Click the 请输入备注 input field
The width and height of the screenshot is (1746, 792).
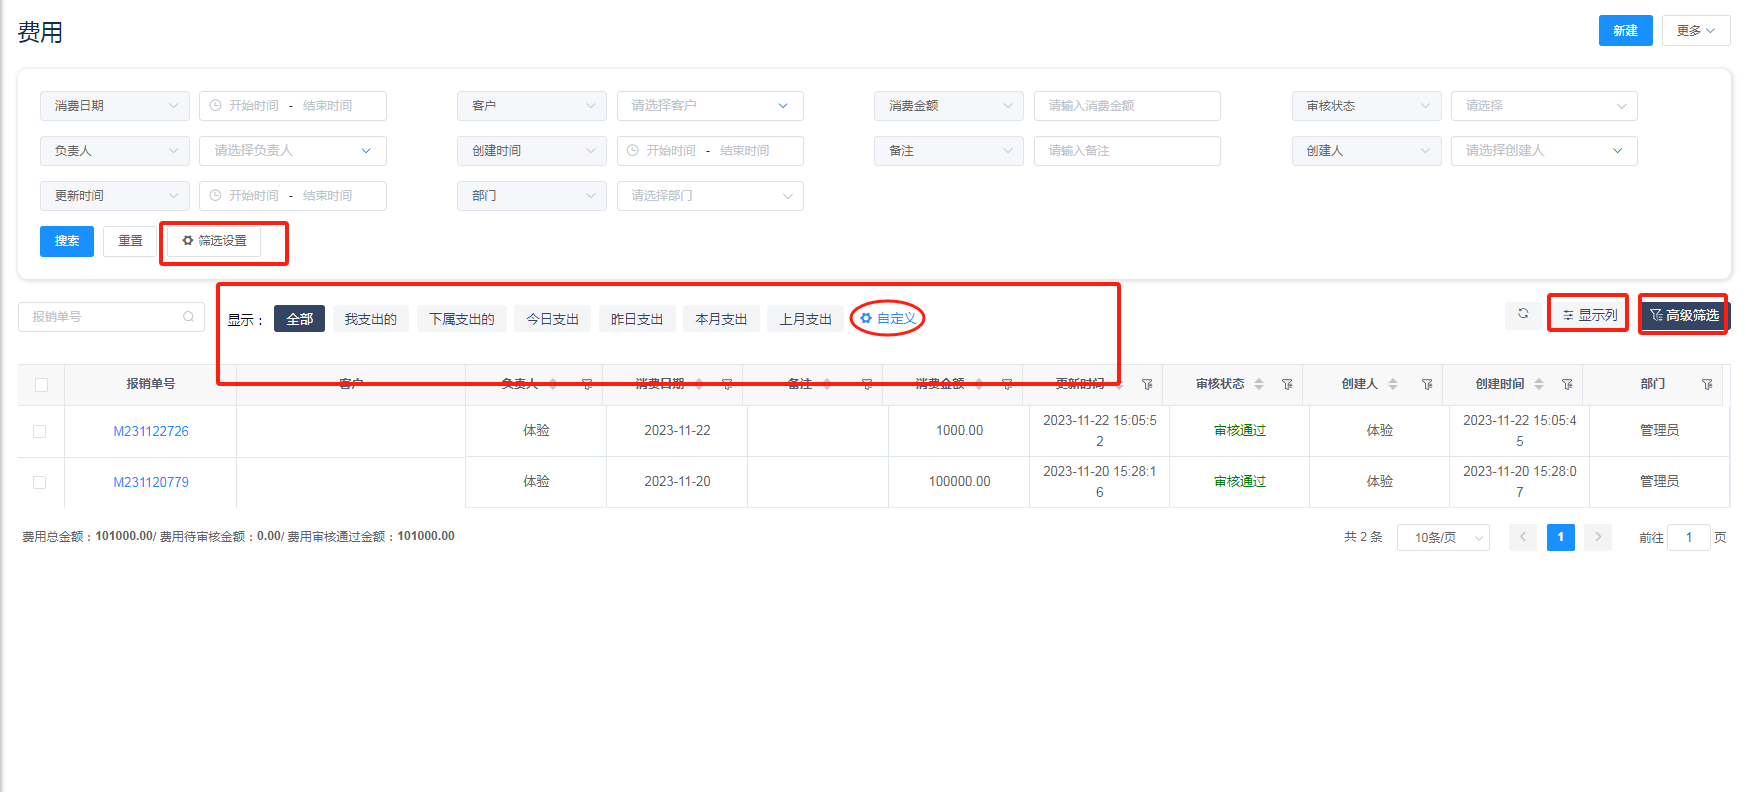point(1127,151)
